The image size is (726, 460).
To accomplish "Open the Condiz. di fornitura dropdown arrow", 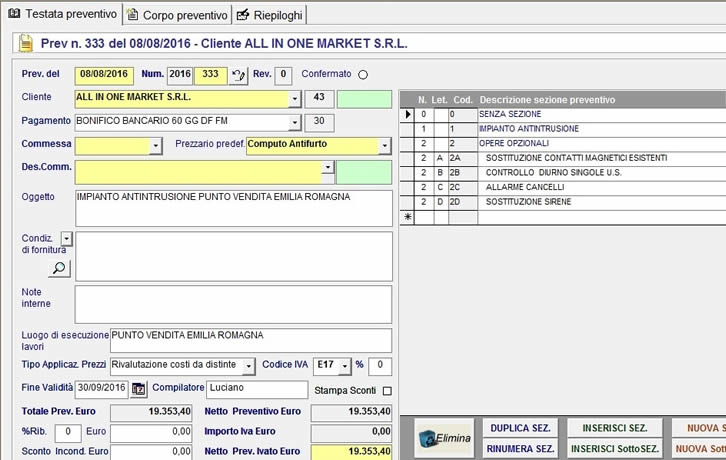I will tap(67, 239).
